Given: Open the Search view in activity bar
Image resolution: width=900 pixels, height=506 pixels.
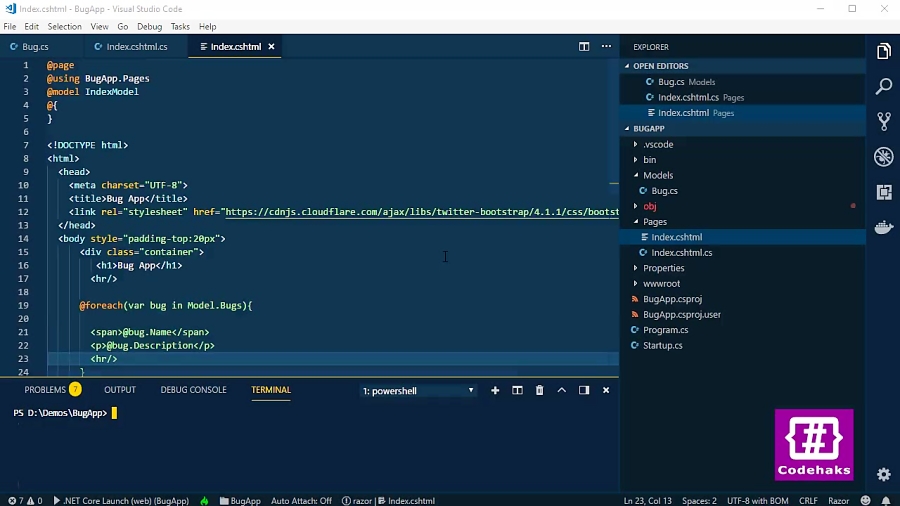Looking at the screenshot, I should [884, 87].
